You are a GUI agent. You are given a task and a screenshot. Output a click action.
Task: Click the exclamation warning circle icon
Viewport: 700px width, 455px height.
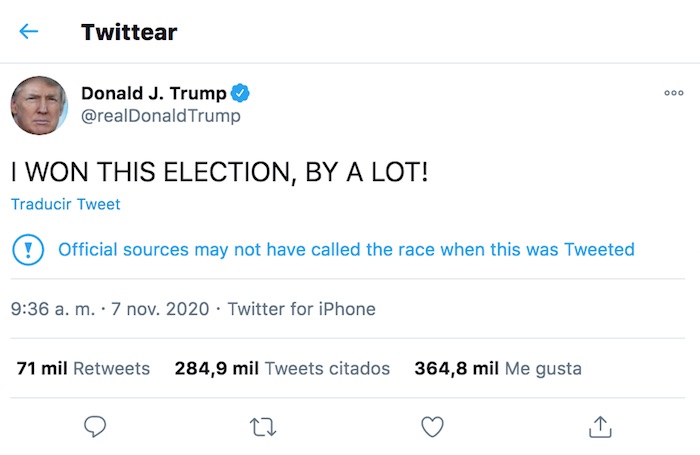pos(28,249)
